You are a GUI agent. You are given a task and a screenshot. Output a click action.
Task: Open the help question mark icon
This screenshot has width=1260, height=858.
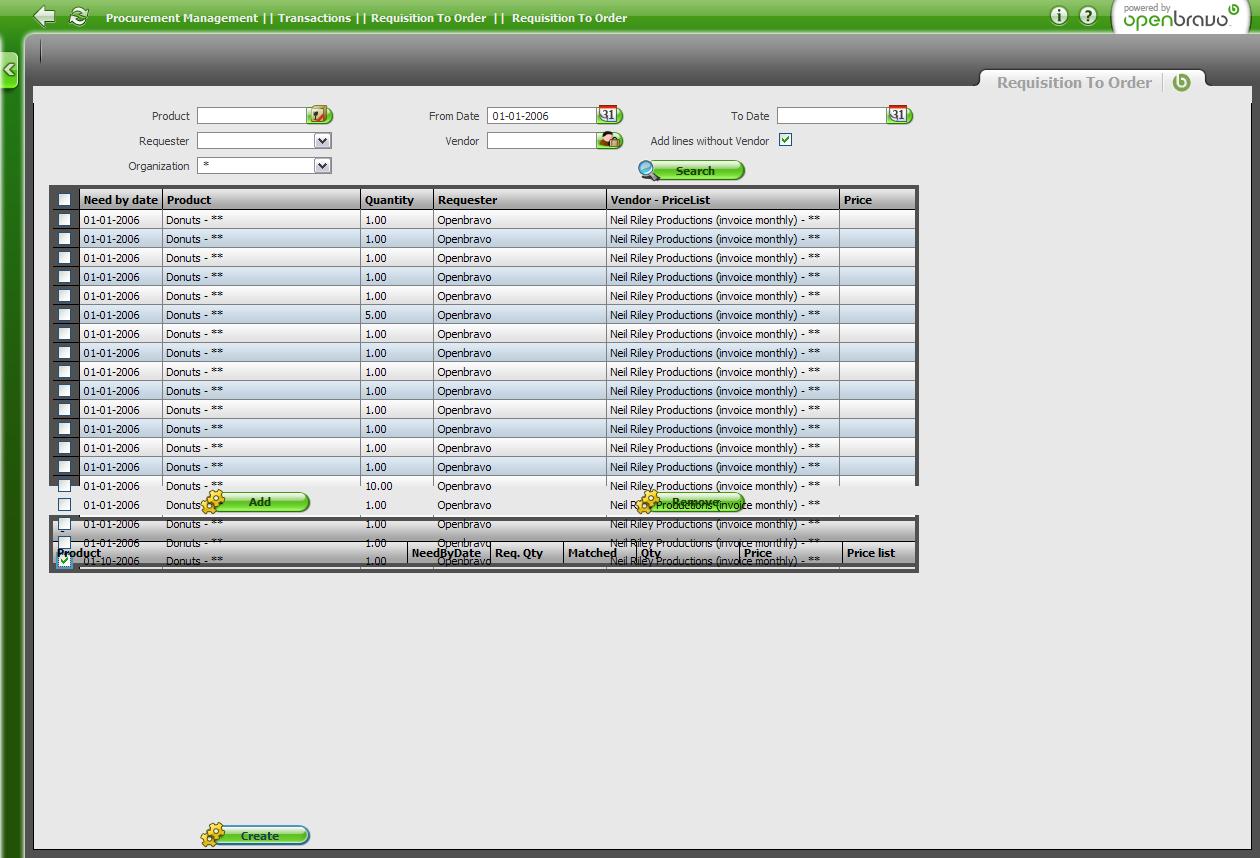(1089, 16)
